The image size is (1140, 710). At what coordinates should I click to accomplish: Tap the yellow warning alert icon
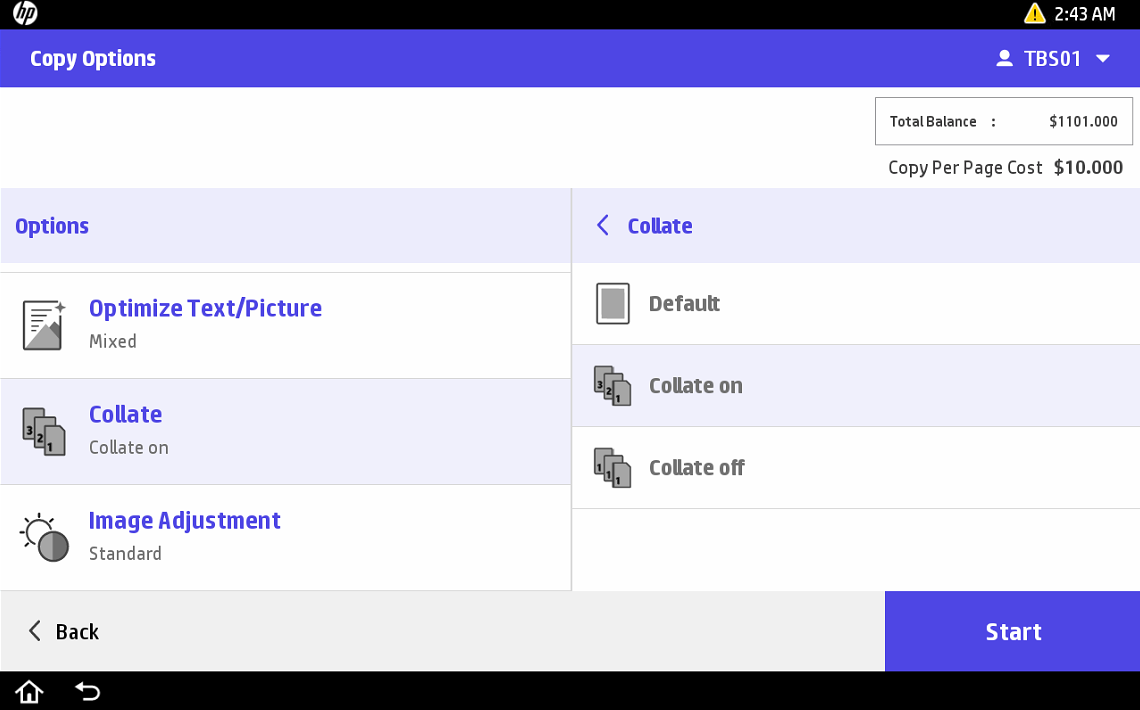click(x=1034, y=14)
